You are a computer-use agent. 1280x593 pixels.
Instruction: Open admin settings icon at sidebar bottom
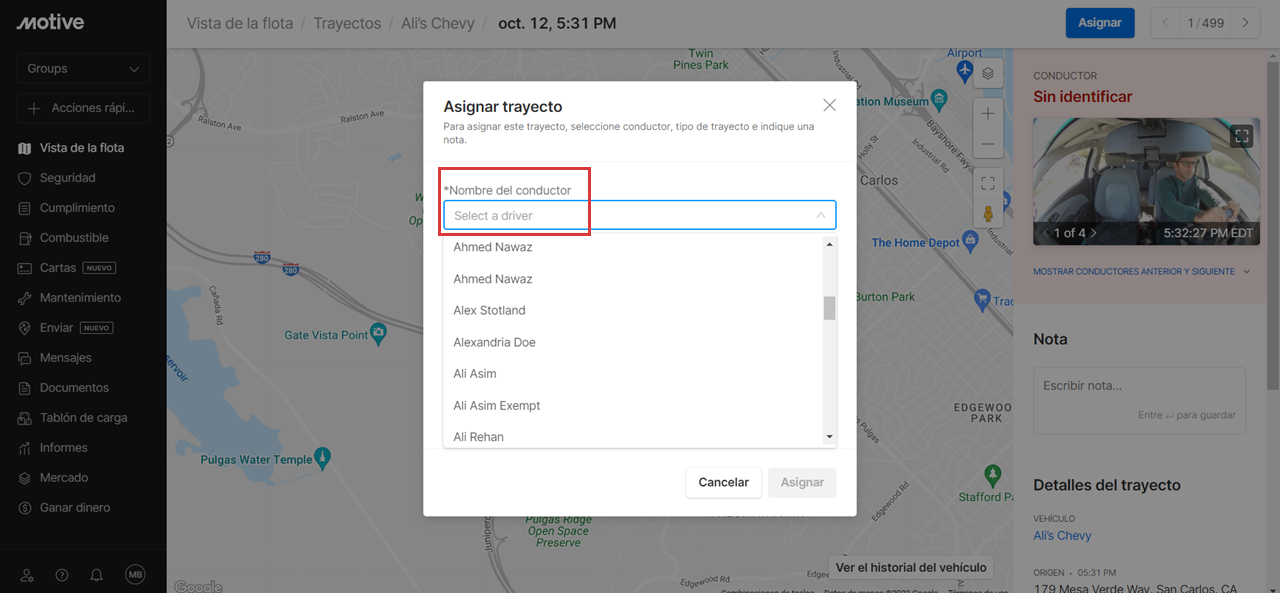tap(27, 575)
